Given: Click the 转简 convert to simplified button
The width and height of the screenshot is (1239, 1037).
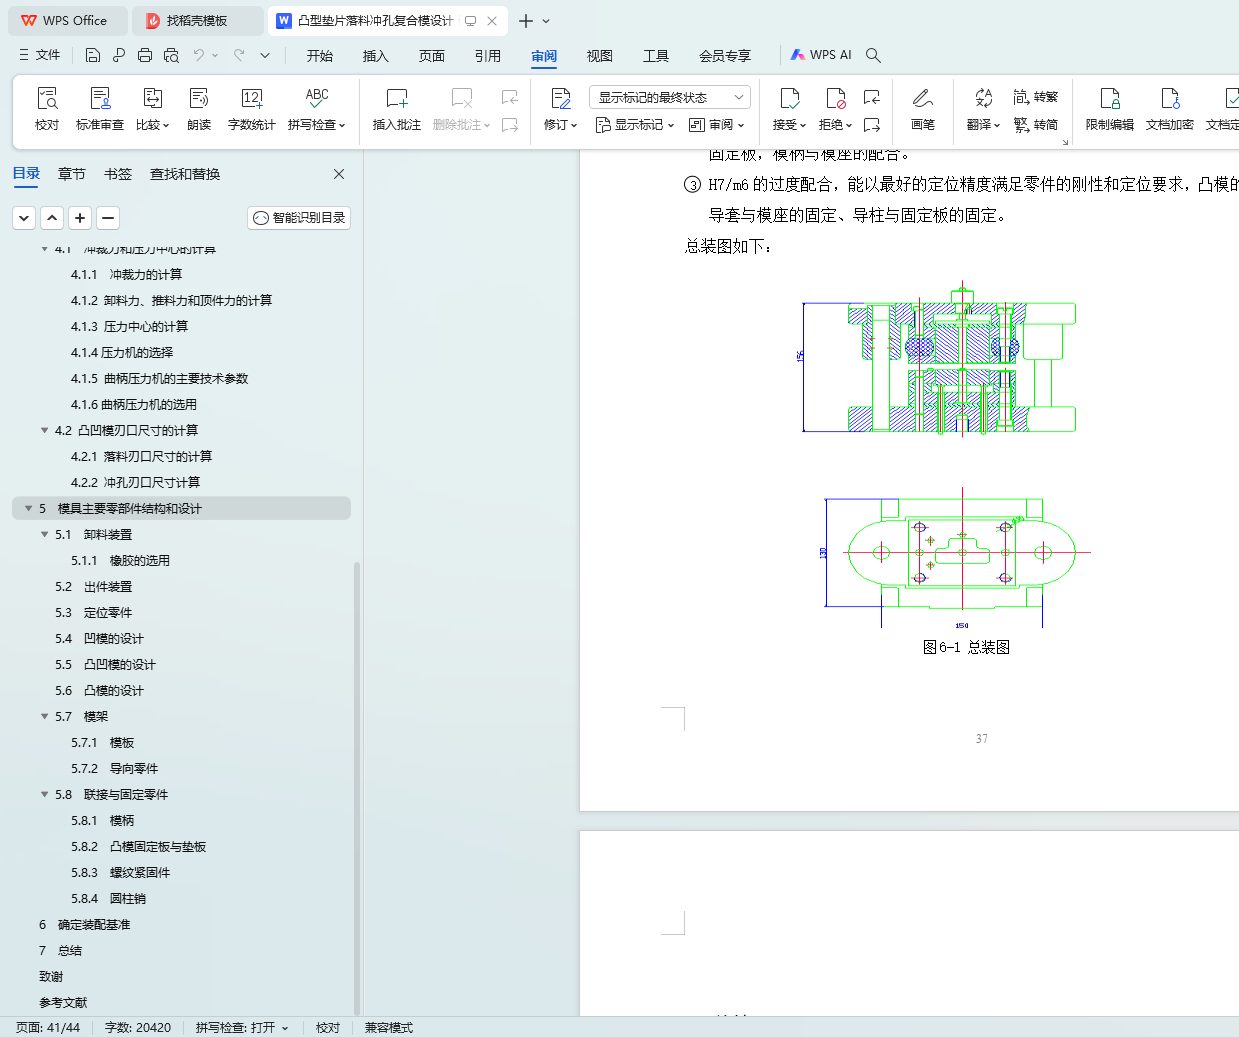Looking at the screenshot, I should pyautogui.click(x=1036, y=124).
